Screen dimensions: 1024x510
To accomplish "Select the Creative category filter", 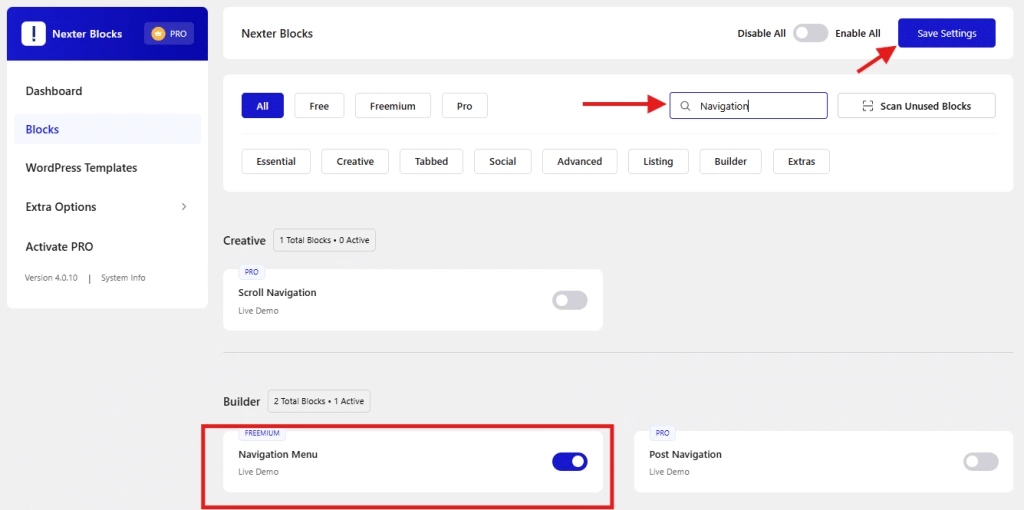I will tap(355, 161).
